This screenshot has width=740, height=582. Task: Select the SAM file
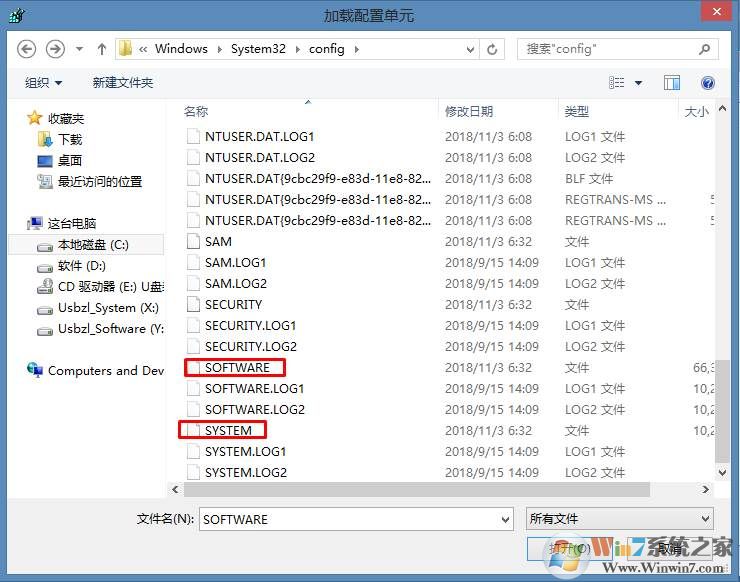[218, 242]
